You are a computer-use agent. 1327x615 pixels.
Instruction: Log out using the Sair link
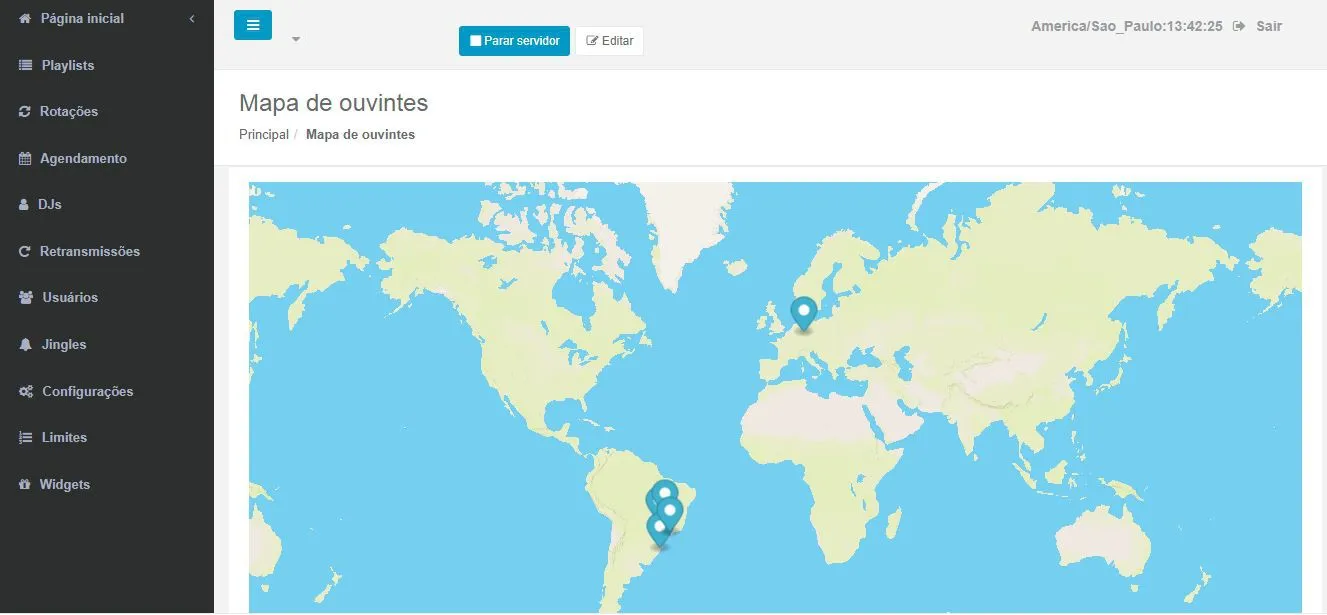click(x=1268, y=26)
